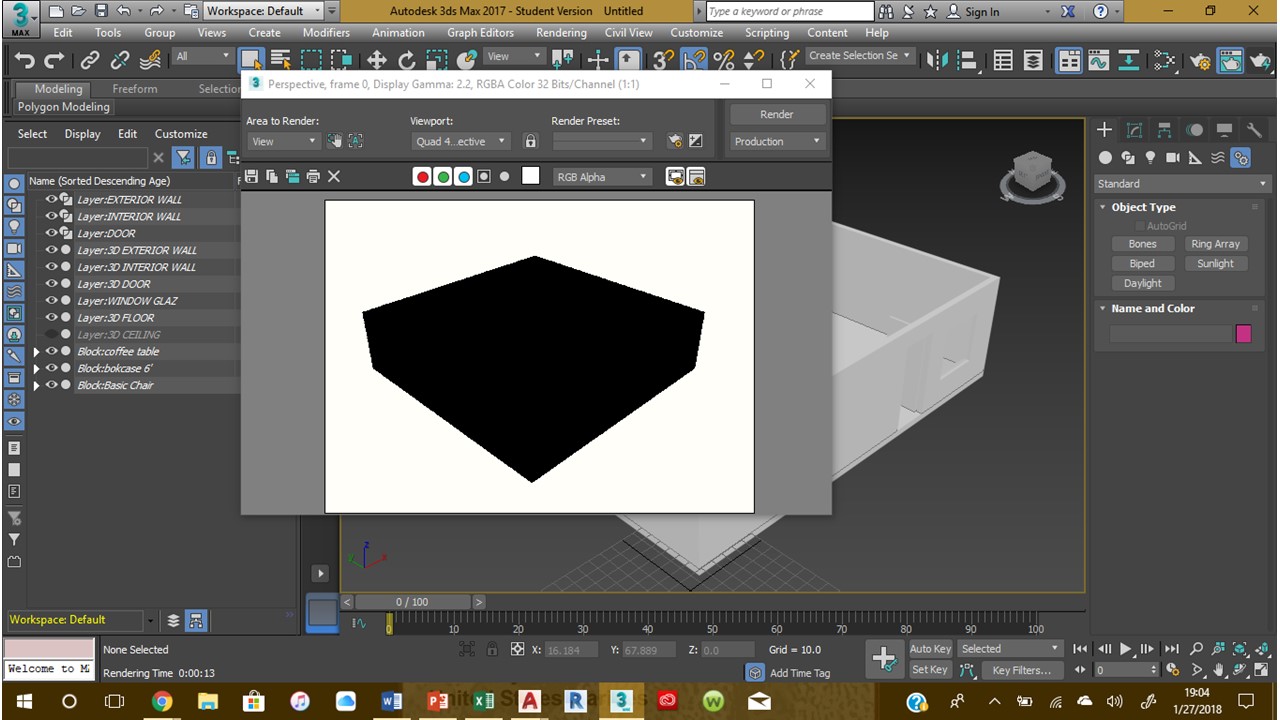Open the Rendering menu
The width and height of the screenshot is (1280, 720).
[x=561, y=32]
